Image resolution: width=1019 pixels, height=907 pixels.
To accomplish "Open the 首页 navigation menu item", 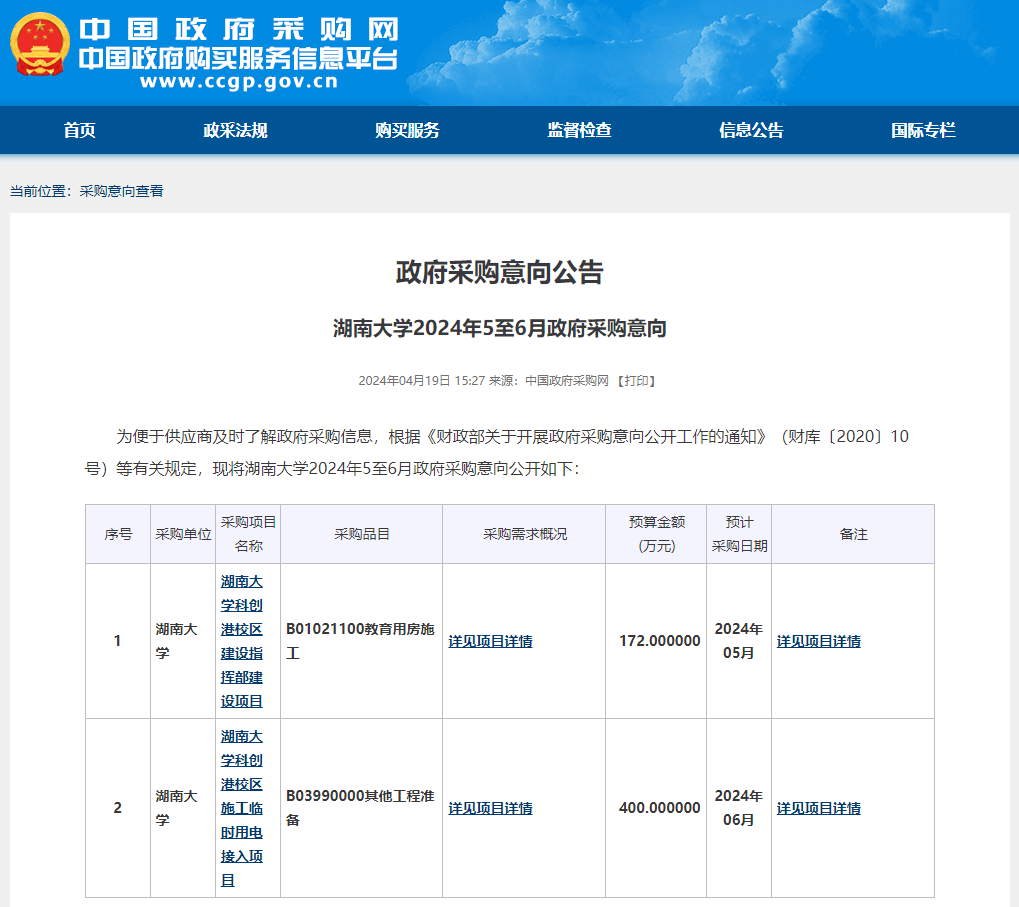I will coord(79,131).
